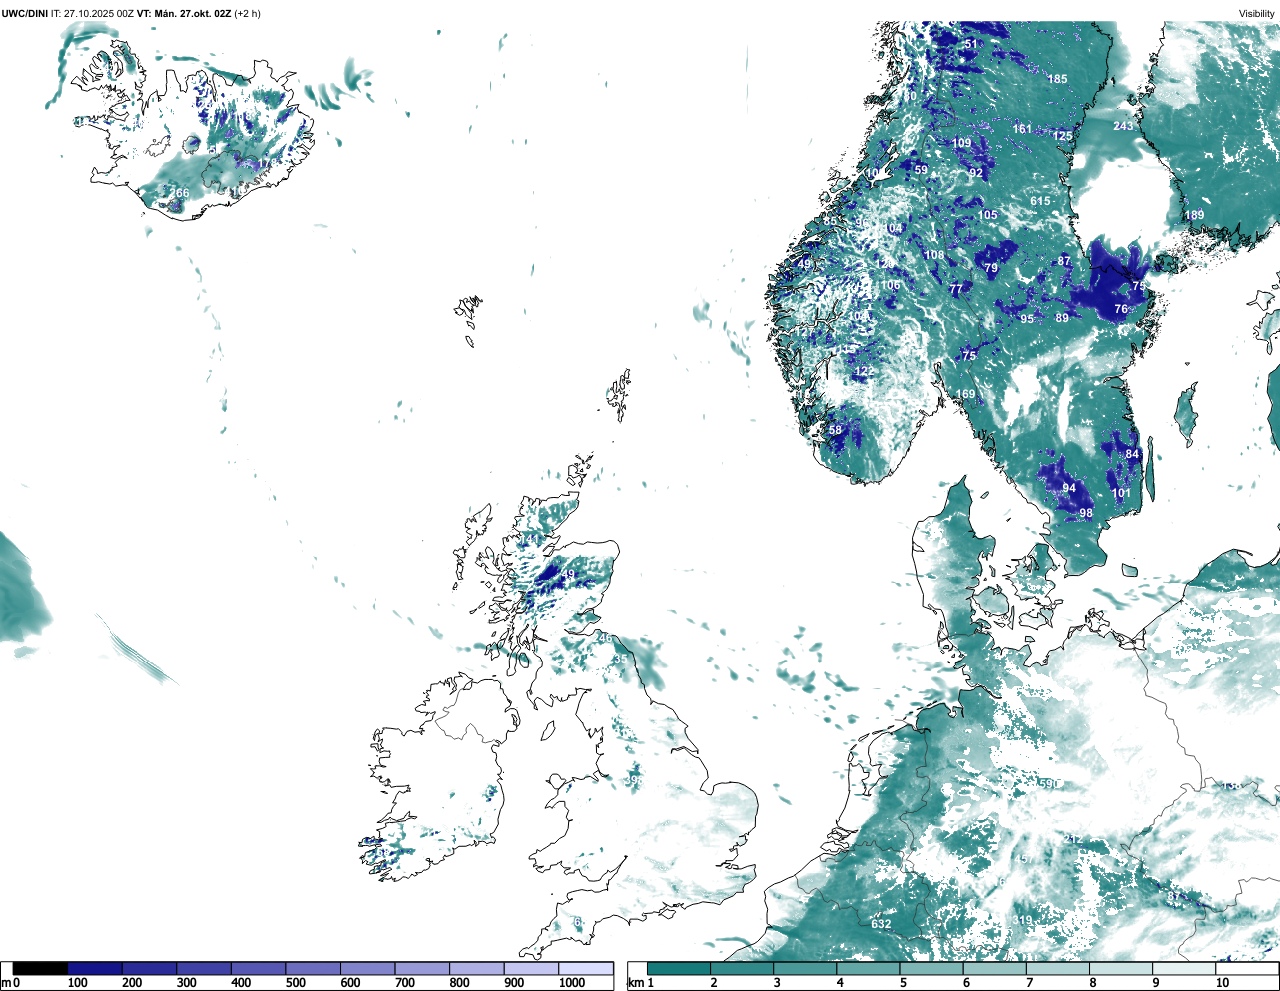1280x991 pixels.
Task: Click the '105' visibility value on the map
Action: tap(988, 215)
